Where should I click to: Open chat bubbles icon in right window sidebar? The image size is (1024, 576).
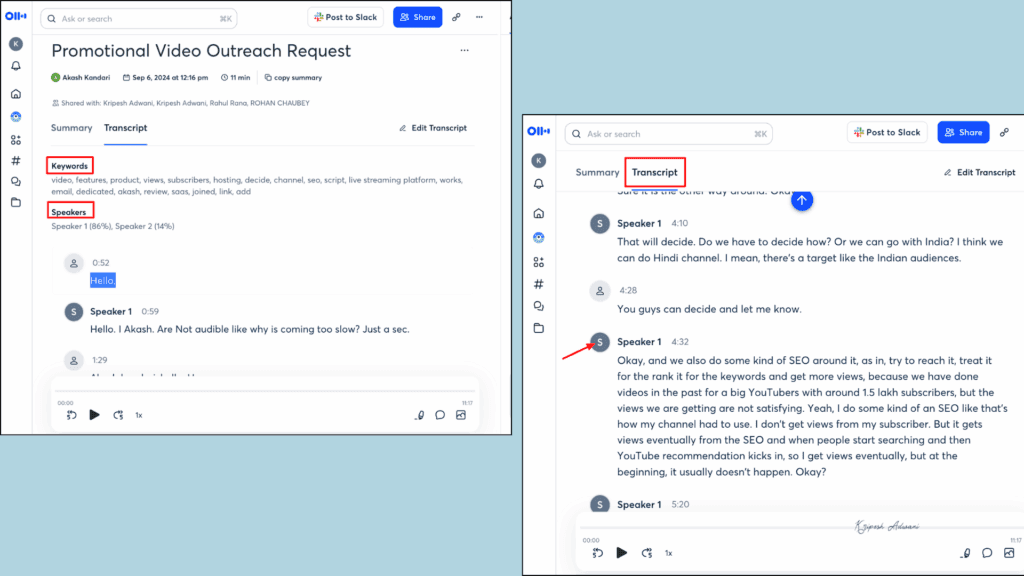point(539,306)
